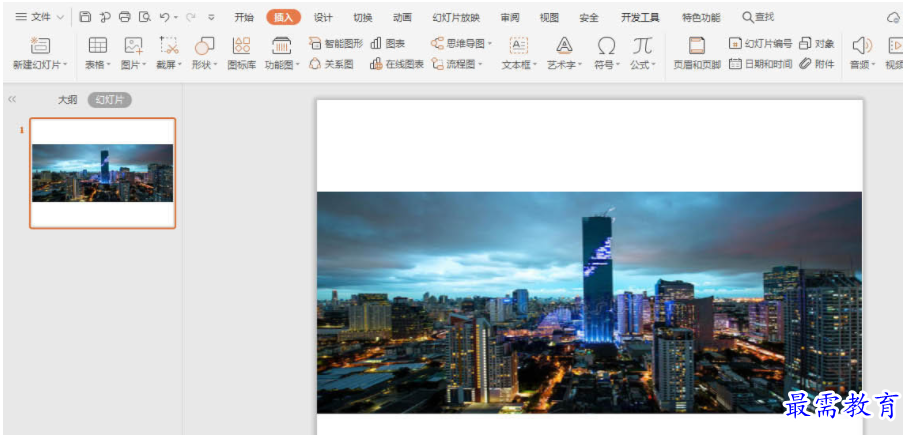Open the Print Preview icon
Image resolution: width=907 pixels, height=437 pixels.
[145, 17]
